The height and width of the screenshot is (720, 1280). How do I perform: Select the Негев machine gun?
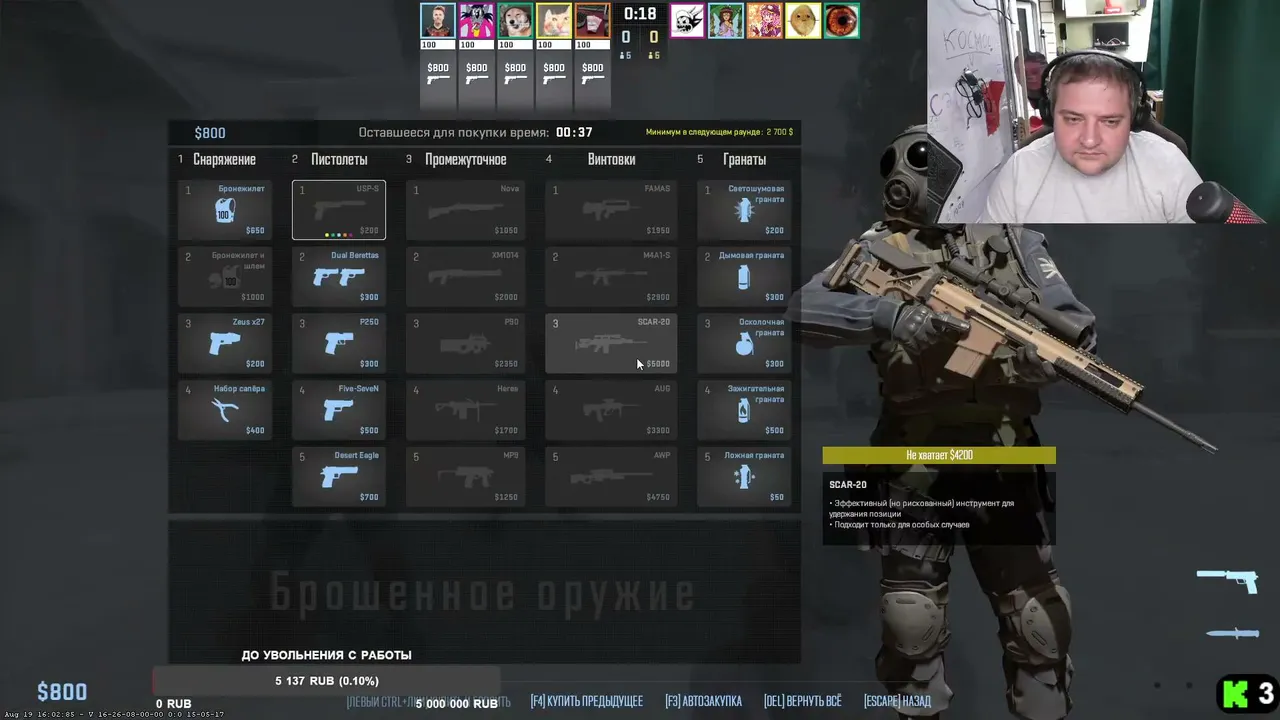click(465, 410)
